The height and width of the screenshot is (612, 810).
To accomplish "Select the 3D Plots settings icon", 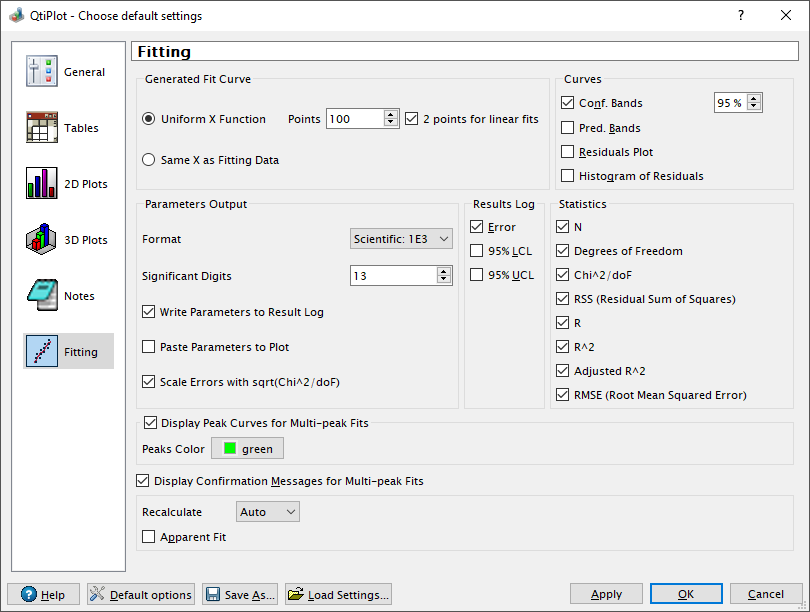I will click(x=42, y=240).
